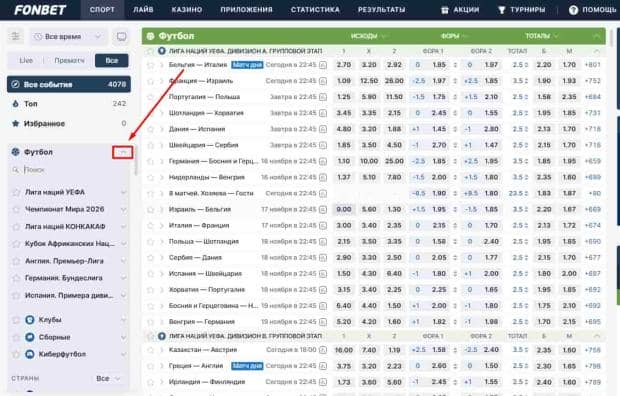Click Все события with 4078 events
The image size is (620, 396).
[69, 84]
